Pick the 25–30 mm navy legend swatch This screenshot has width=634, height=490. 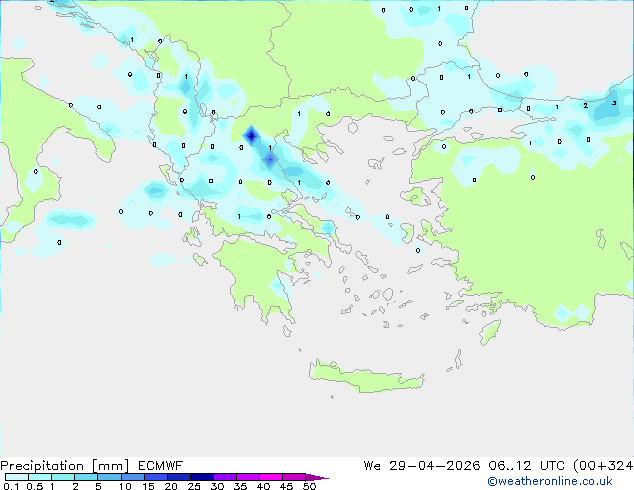pyautogui.click(x=202, y=477)
